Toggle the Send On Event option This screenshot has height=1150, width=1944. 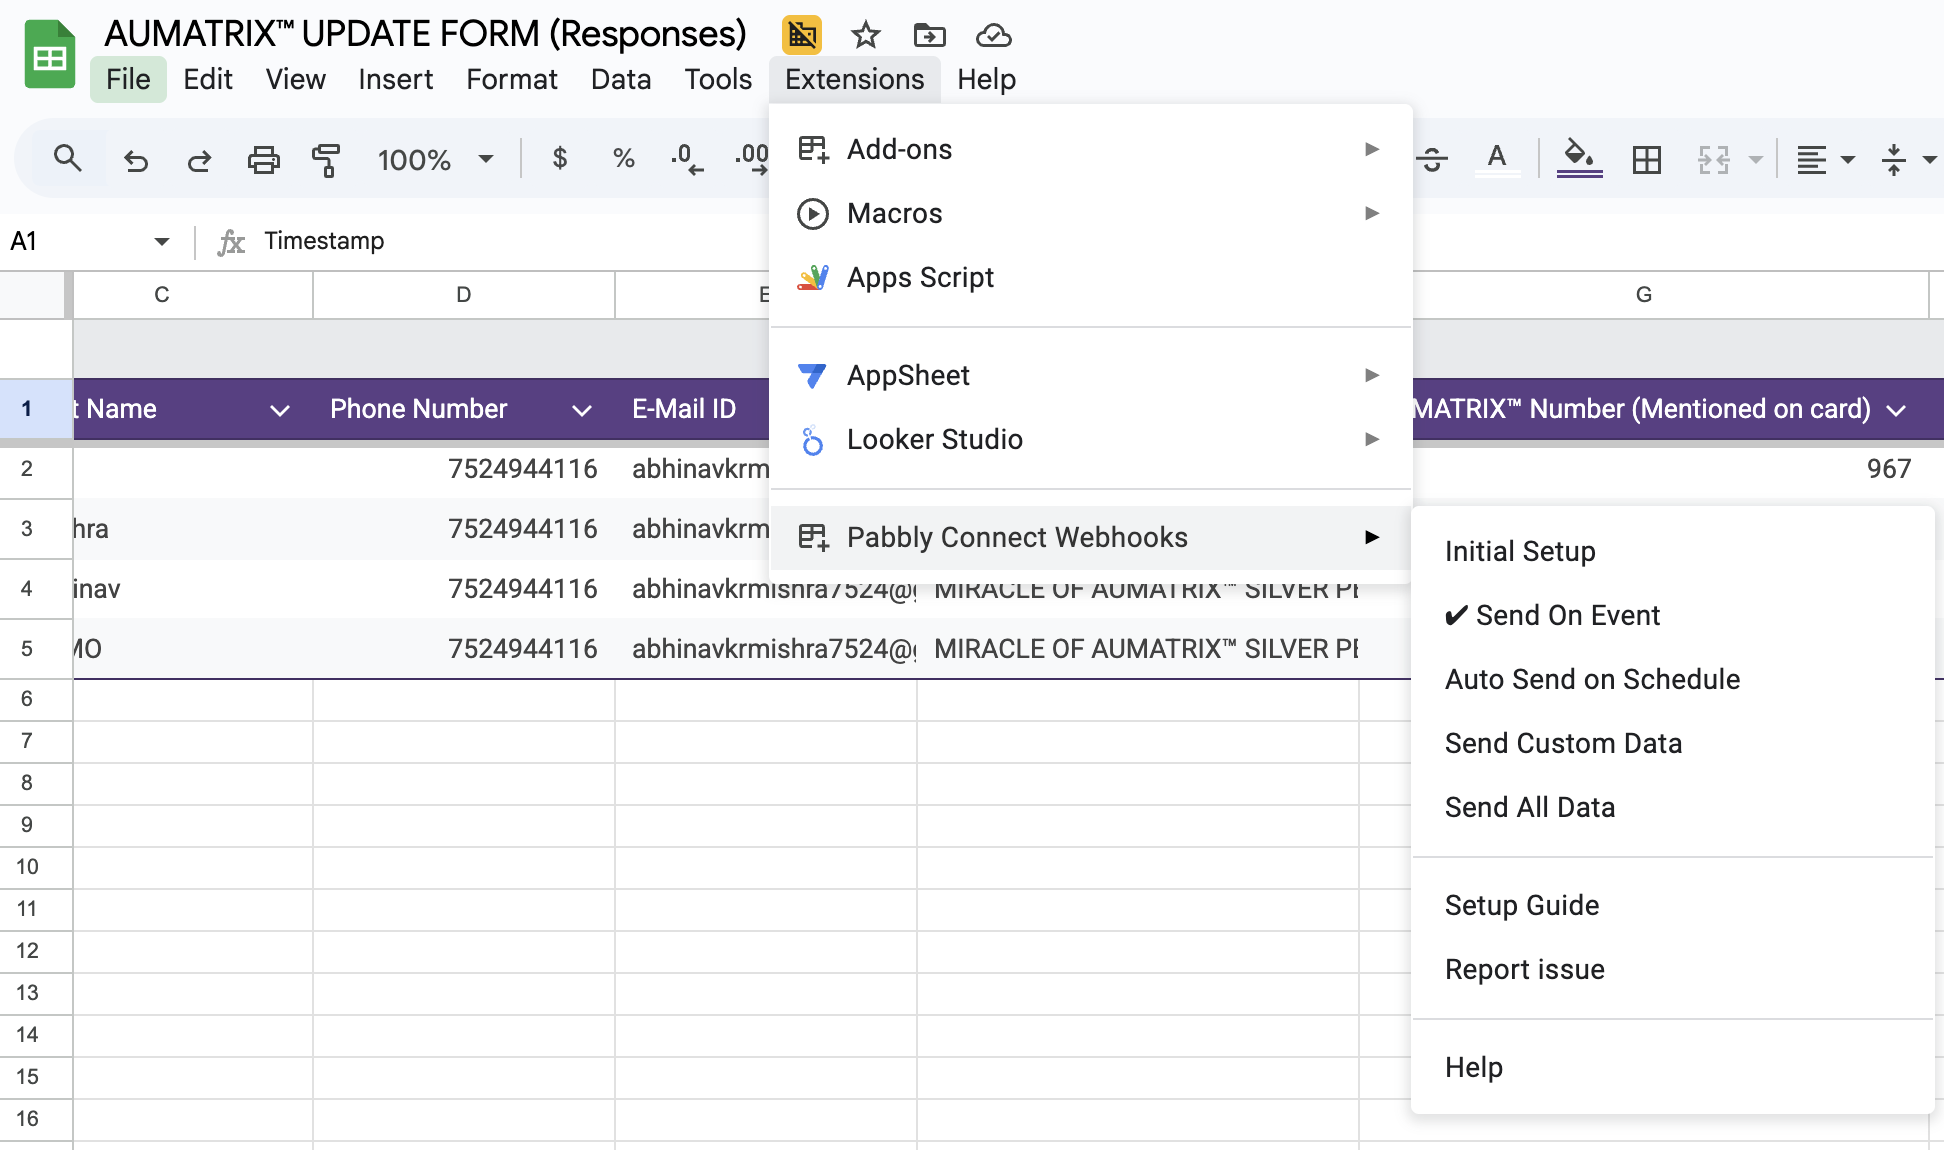tap(1567, 615)
